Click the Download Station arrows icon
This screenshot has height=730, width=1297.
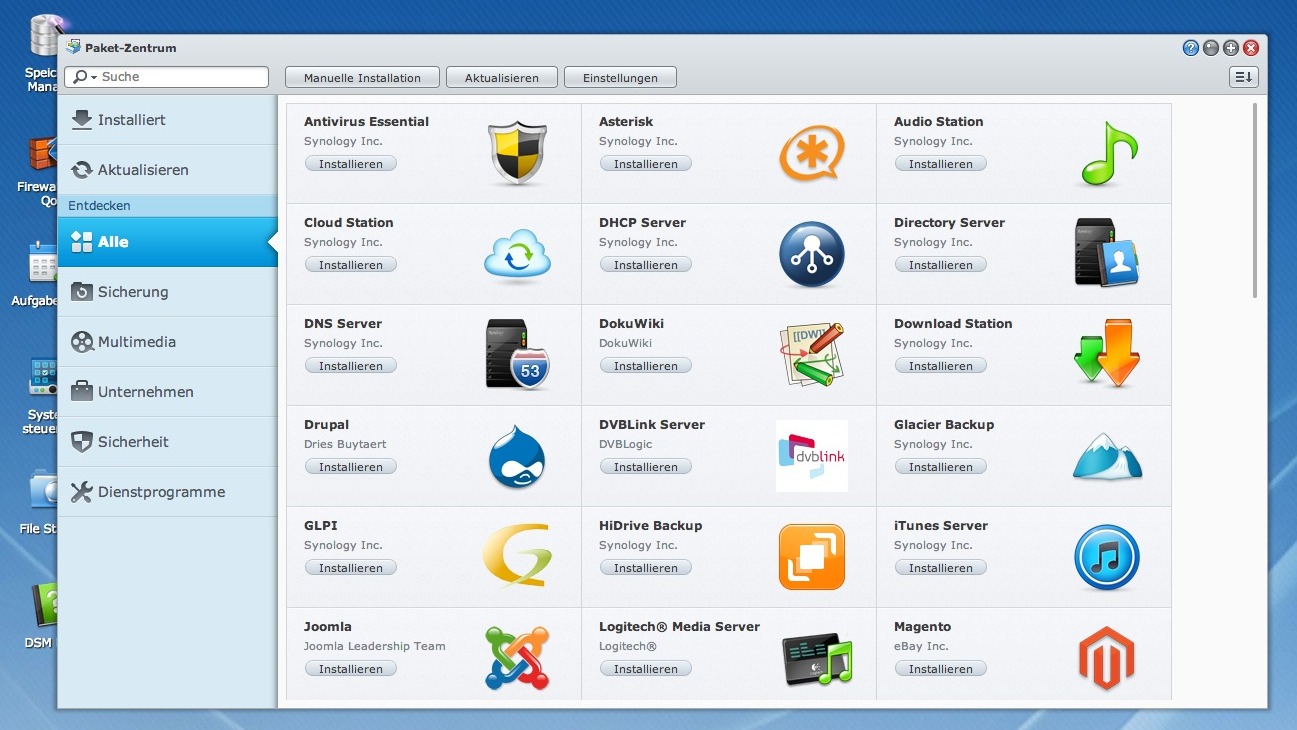1107,354
